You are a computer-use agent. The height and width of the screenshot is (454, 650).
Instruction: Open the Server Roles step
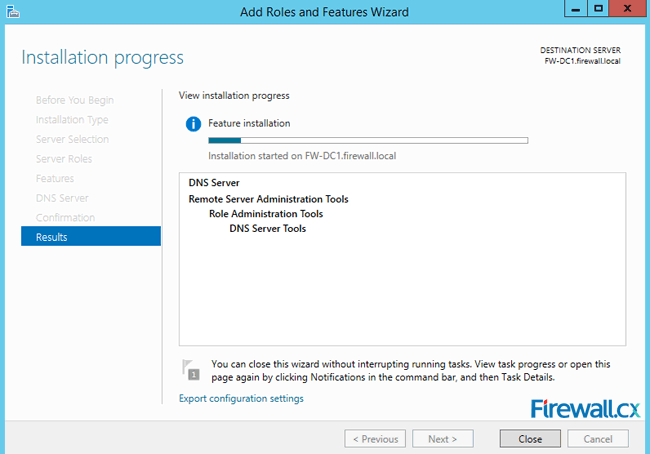tap(64, 159)
